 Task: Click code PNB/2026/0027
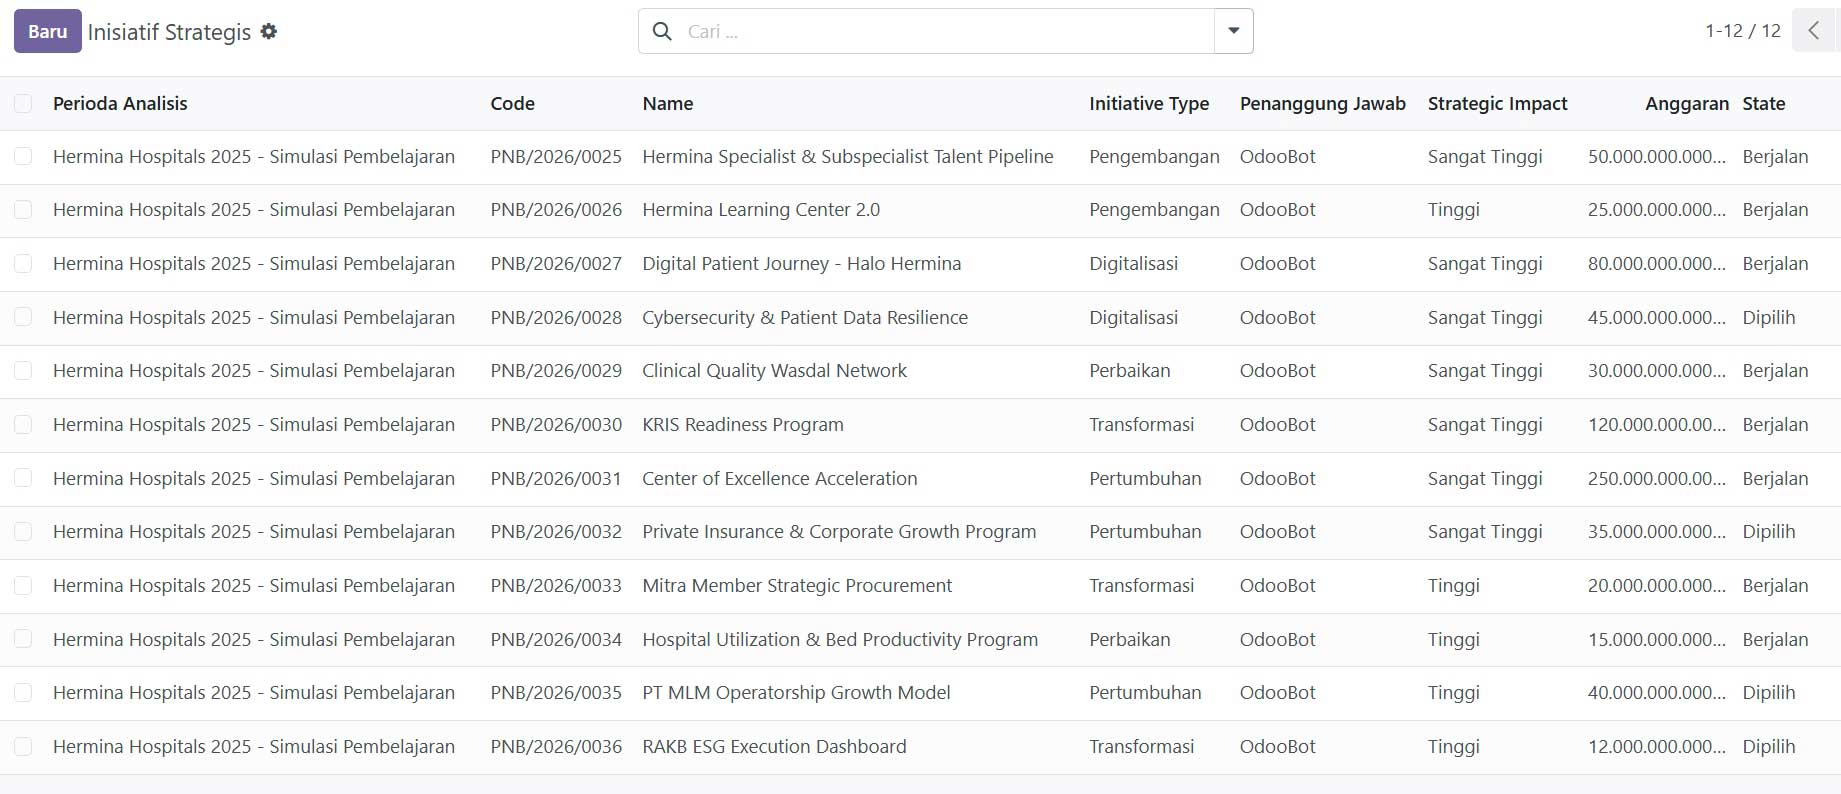point(556,263)
